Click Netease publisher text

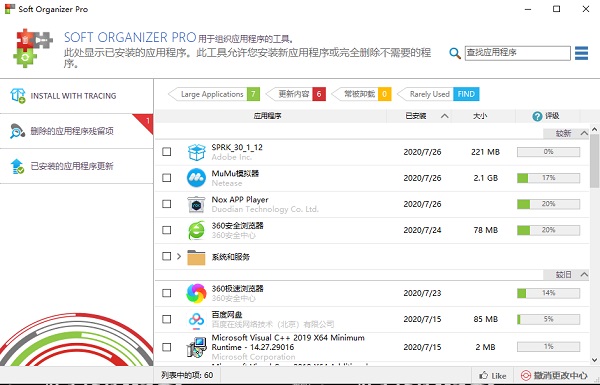227,183
